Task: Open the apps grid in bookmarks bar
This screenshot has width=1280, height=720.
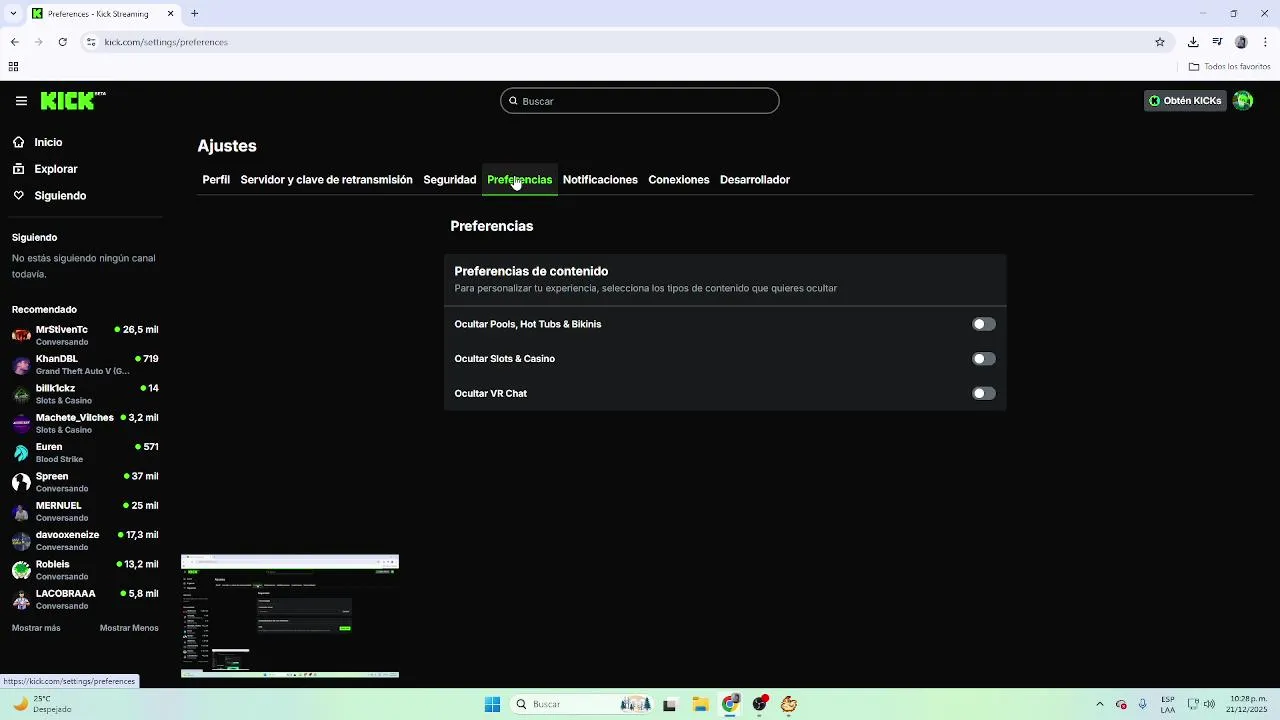Action: [13, 67]
